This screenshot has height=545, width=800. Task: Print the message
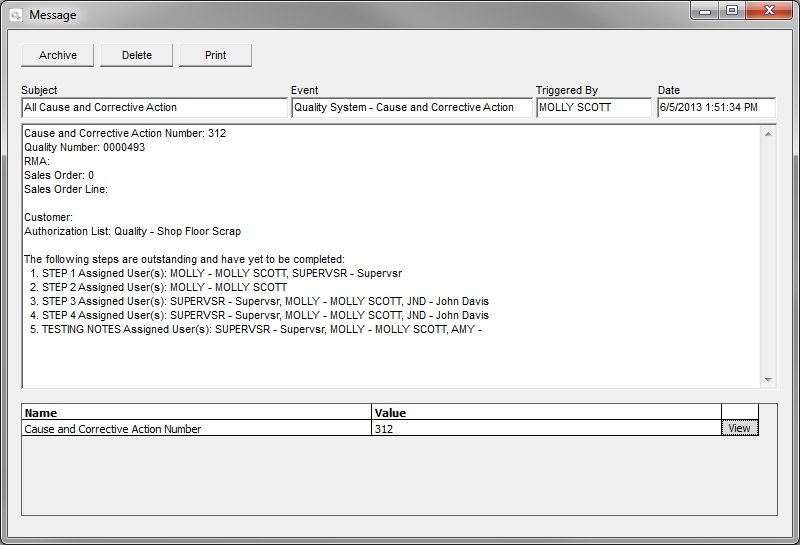point(215,55)
